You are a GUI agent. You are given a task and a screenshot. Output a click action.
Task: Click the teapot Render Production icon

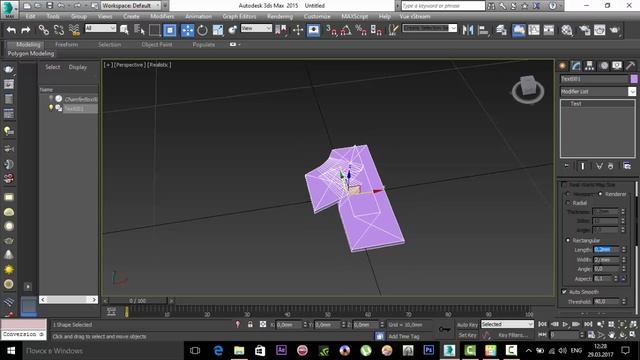click(x=615, y=30)
